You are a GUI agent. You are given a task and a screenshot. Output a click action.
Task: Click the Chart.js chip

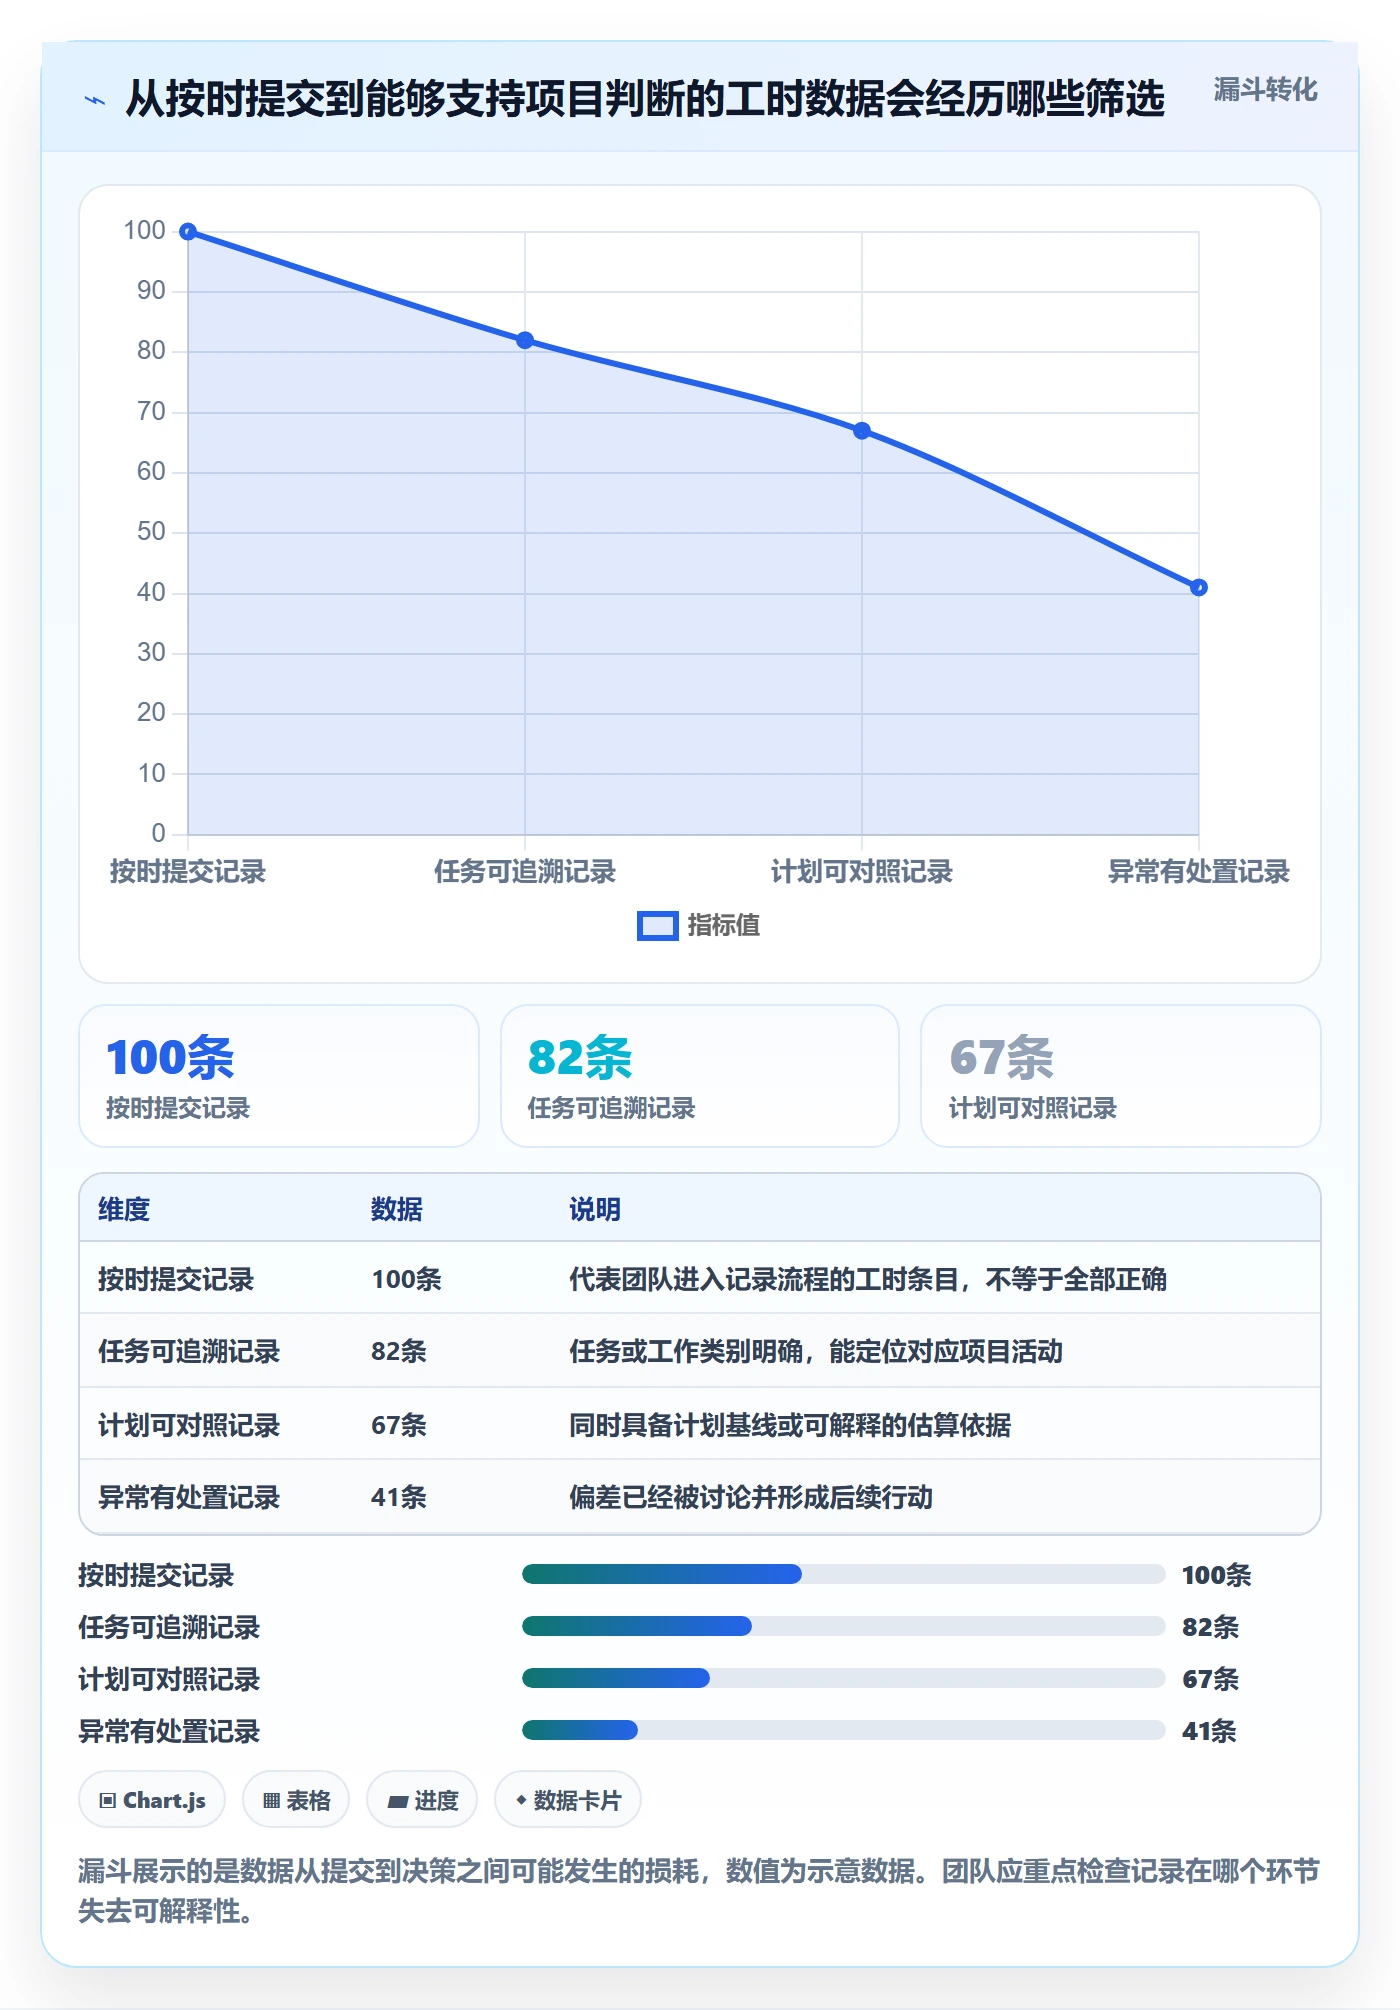click(x=152, y=1801)
